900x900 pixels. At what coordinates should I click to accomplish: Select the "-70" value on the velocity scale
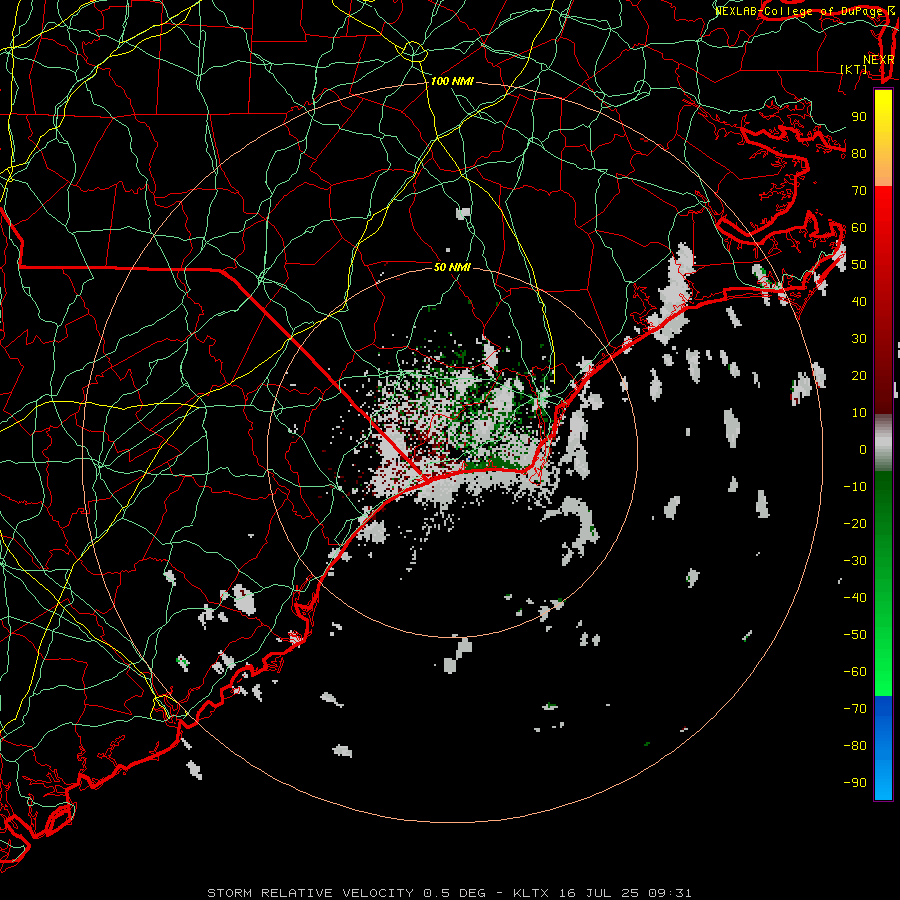pyautogui.click(x=855, y=709)
